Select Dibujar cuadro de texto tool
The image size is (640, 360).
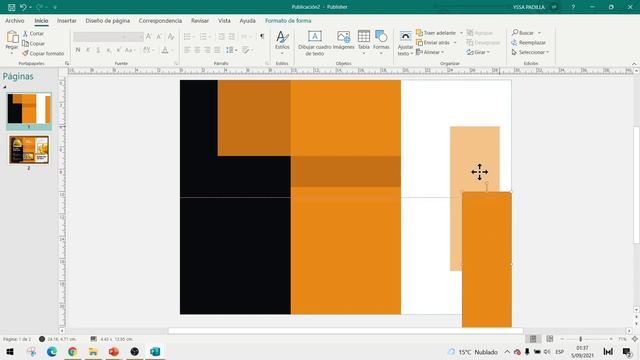point(314,43)
